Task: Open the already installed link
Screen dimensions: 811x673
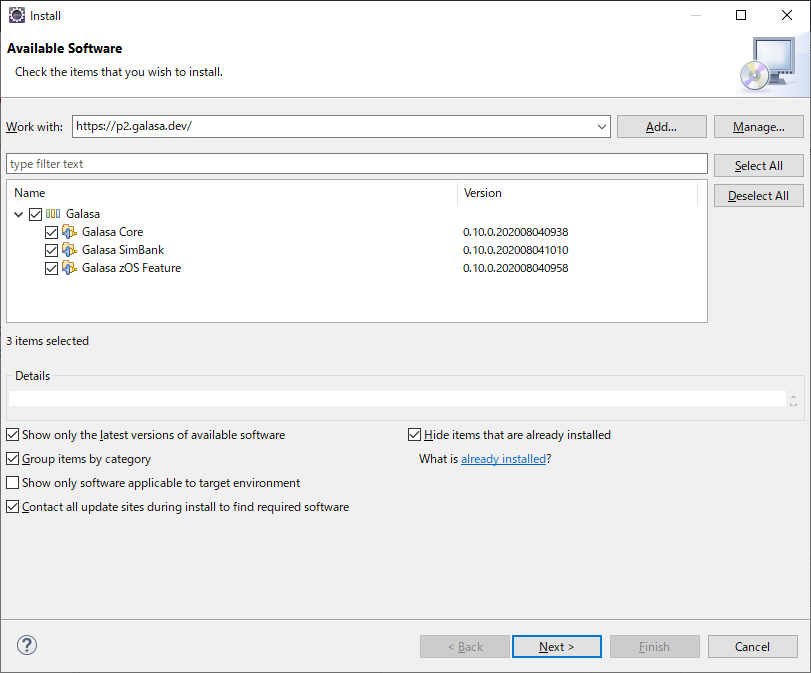Action: click(503, 459)
